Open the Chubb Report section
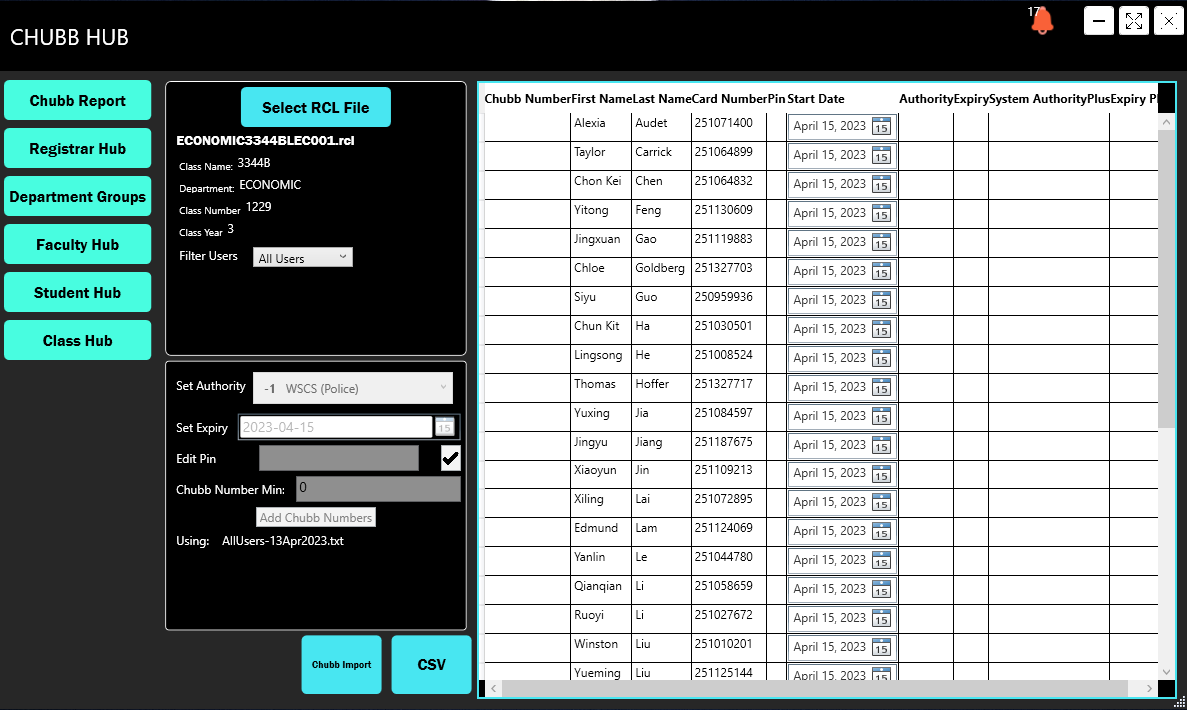 (x=78, y=101)
